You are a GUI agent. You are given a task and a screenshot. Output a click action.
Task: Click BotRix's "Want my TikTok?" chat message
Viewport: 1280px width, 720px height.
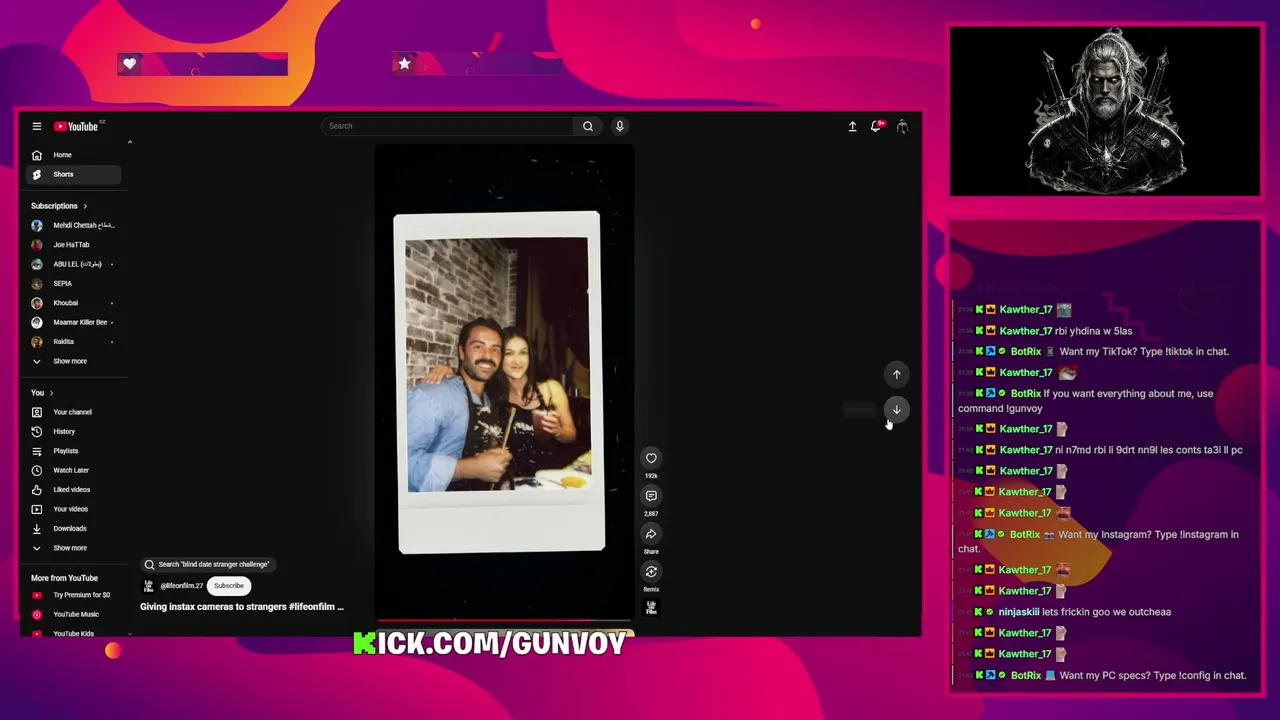(x=1144, y=352)
